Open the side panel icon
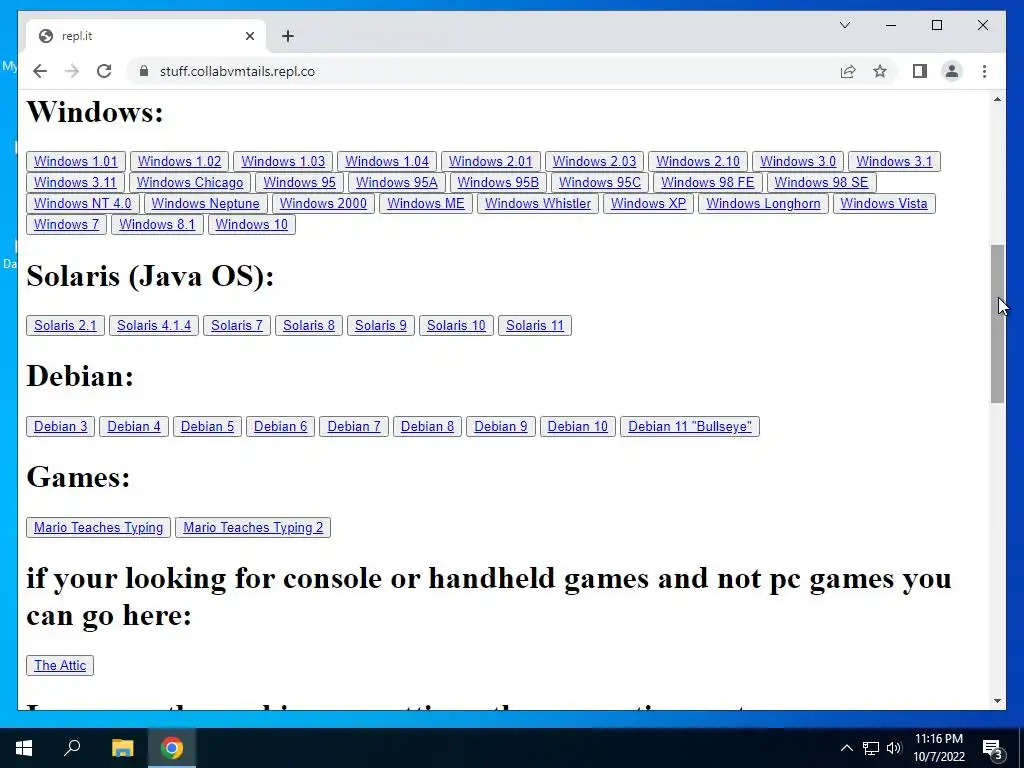 pos(920,71)
